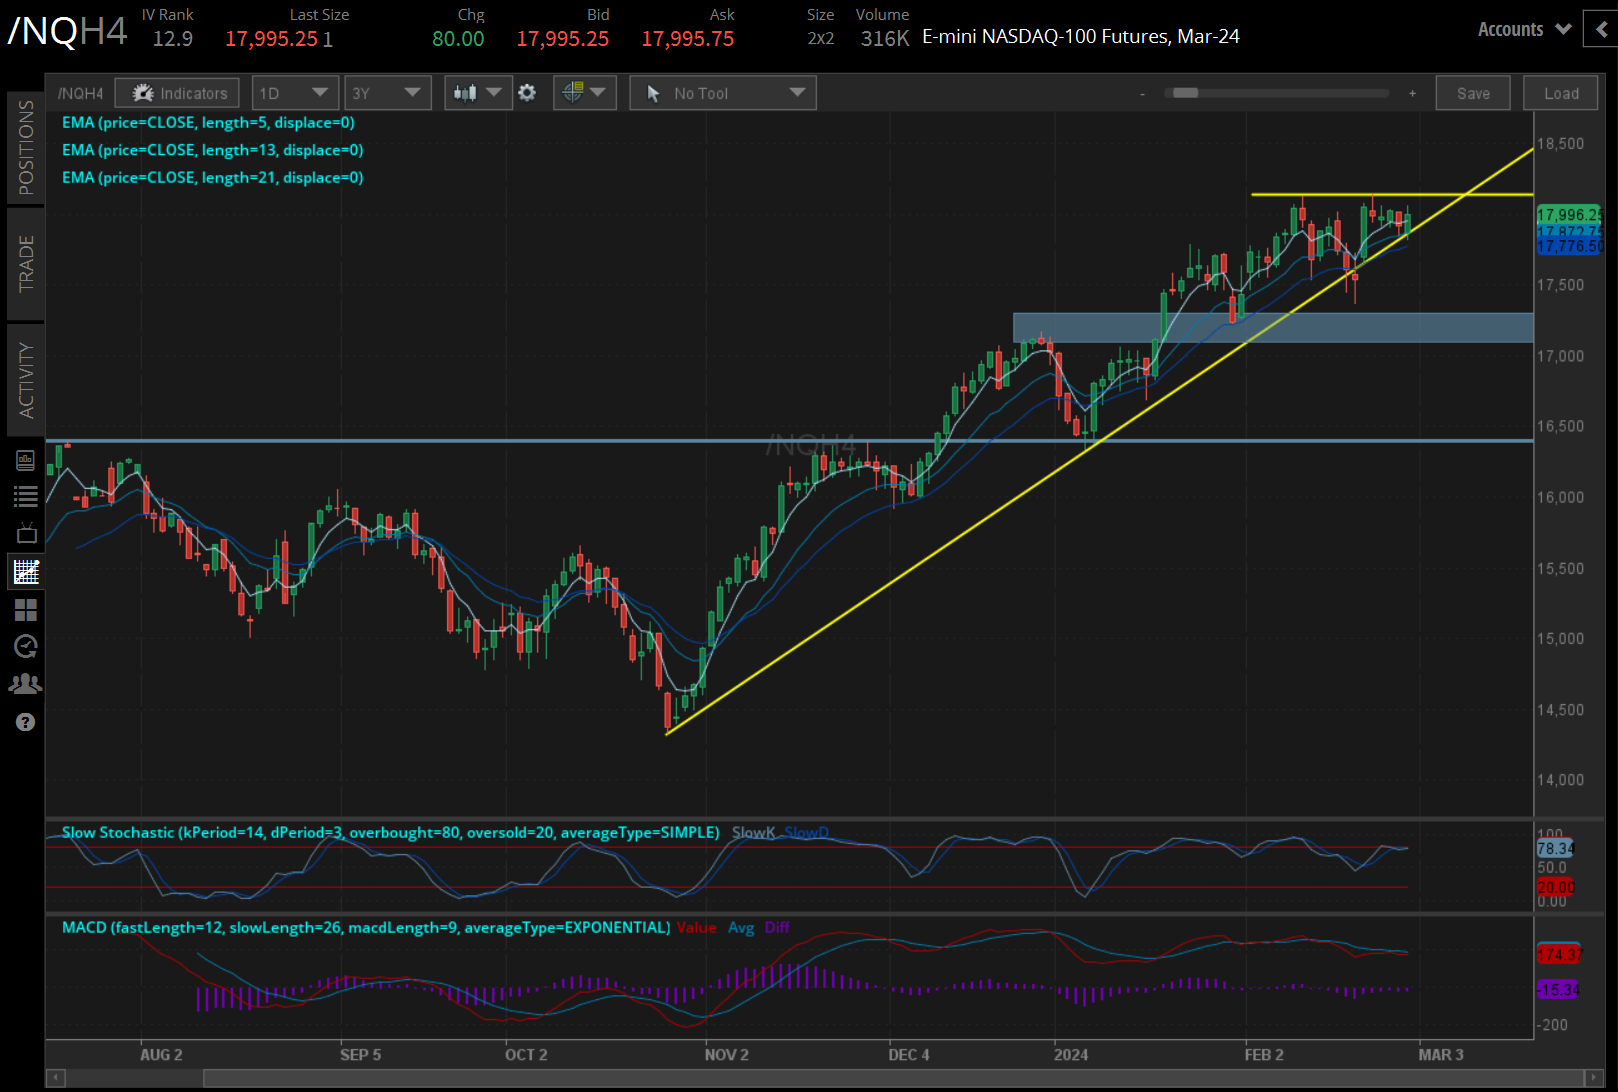1618x1092 pixels.
Task: Click the zoom out minus icon
Action: pyautogui.click(x=1142, y=94)
